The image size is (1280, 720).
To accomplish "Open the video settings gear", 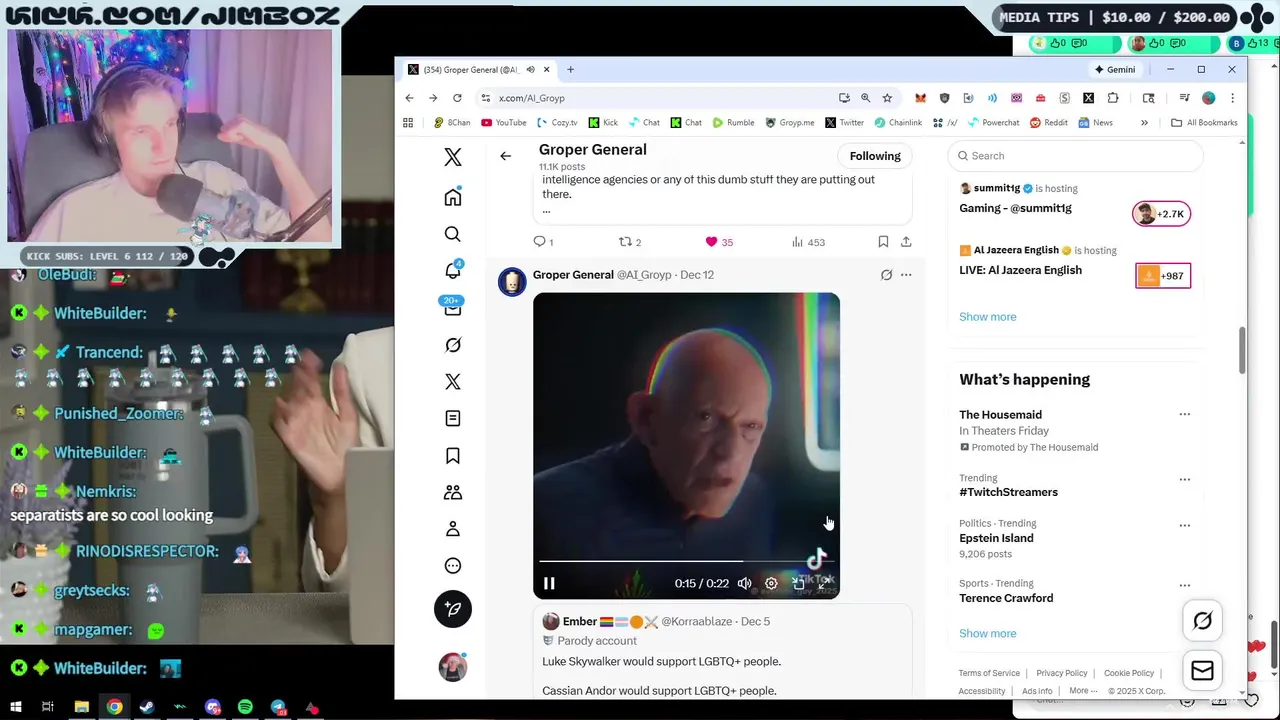I will point(771,583).
